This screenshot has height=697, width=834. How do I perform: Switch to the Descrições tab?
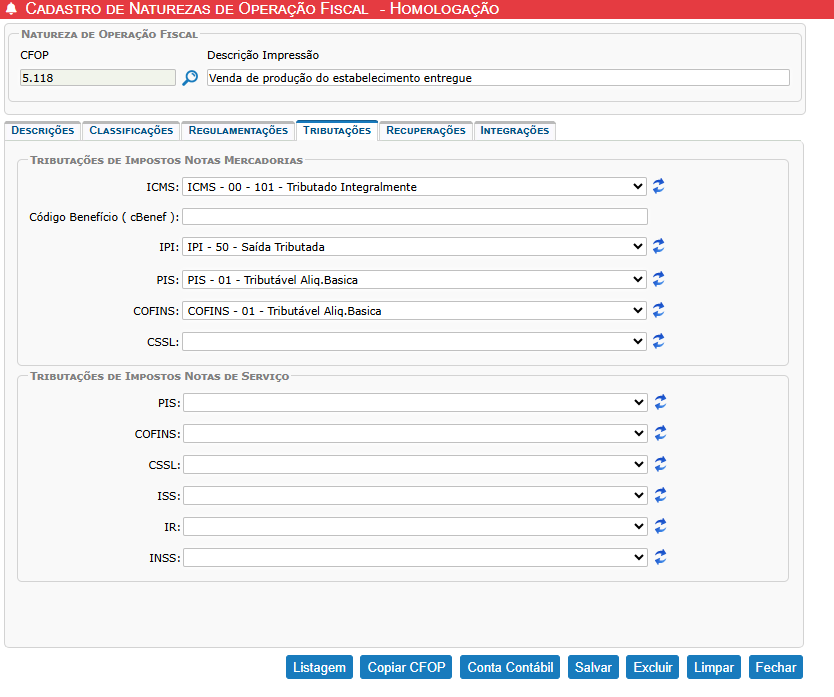42,130
